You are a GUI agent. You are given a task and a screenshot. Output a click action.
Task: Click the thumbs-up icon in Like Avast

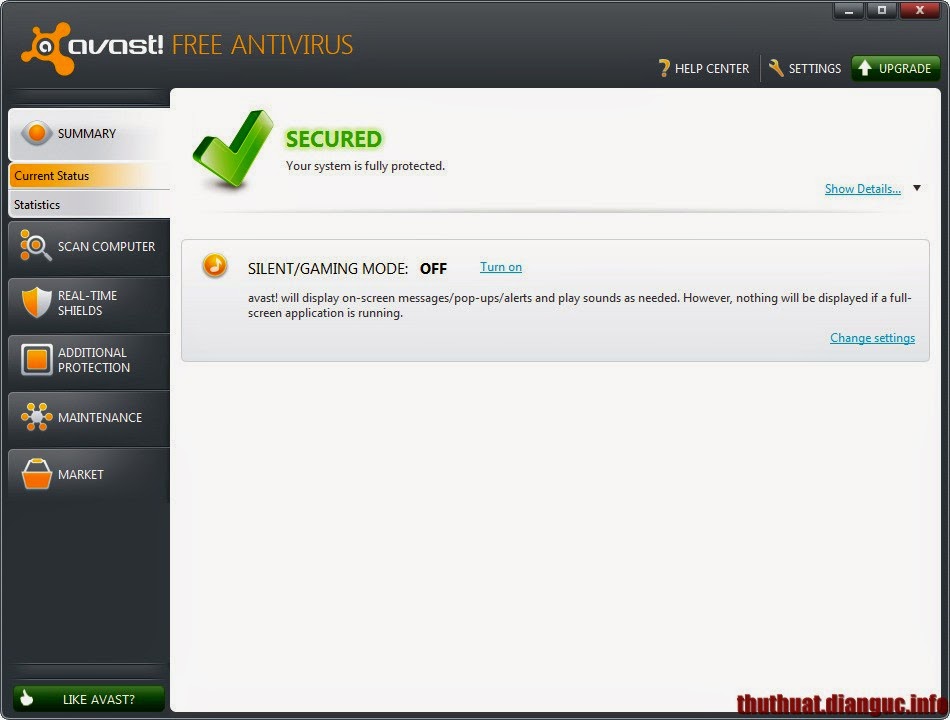coord(27,698)
